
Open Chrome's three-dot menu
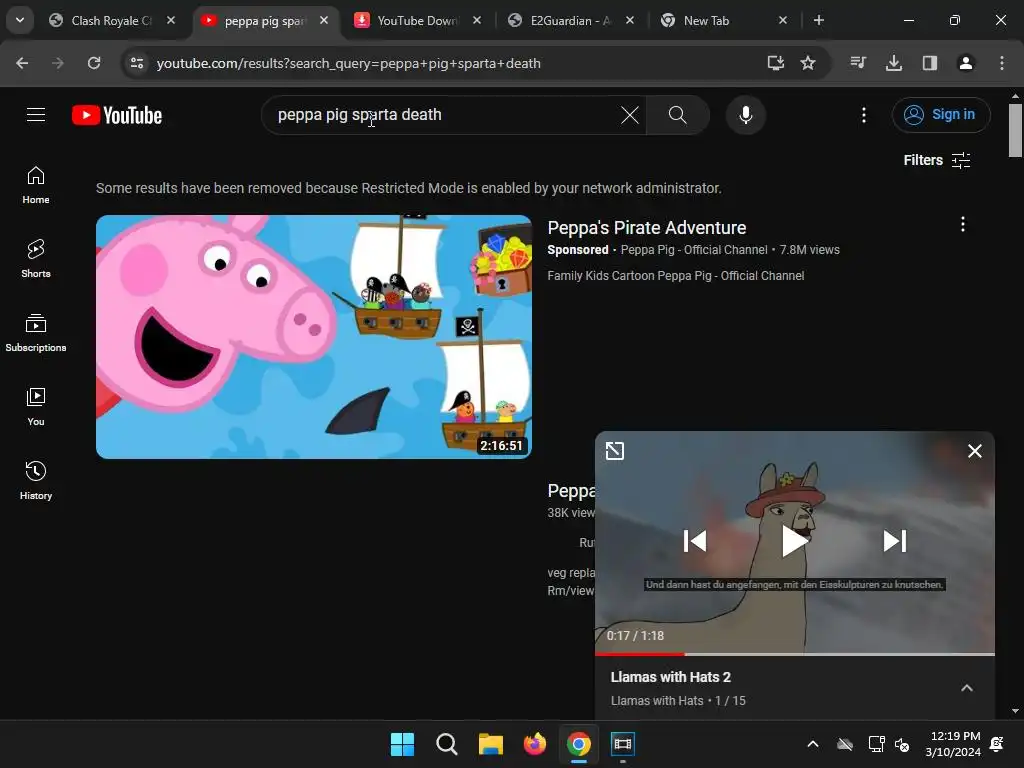click(1001, 63)
